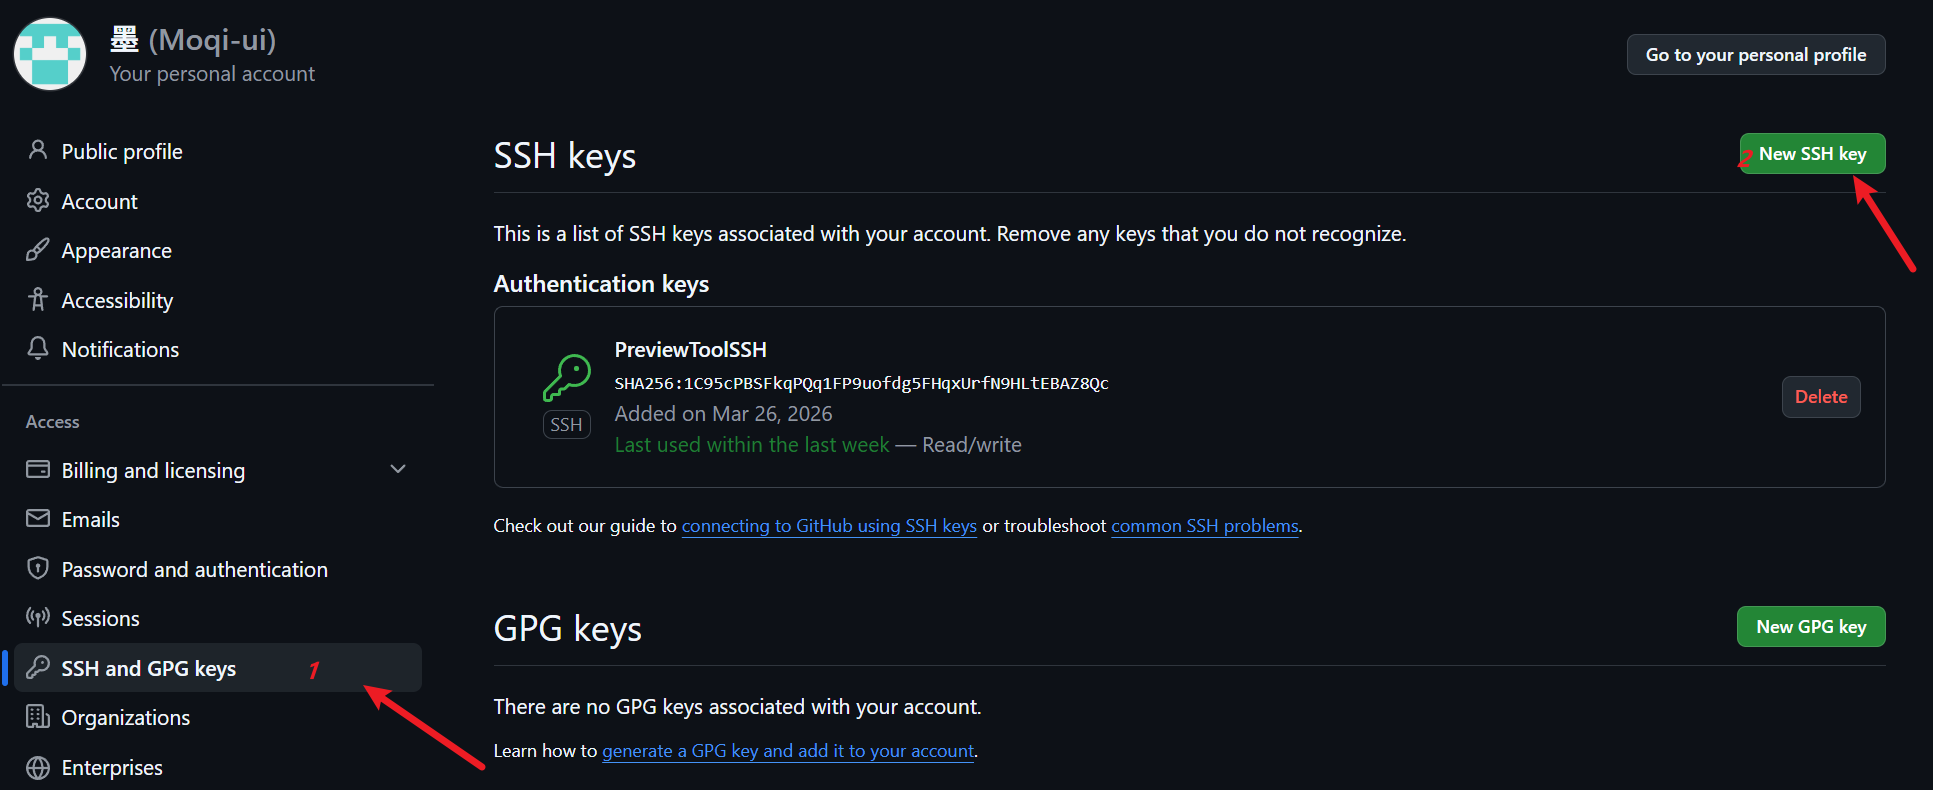
Task: Click the green key icon of PreviewToolSSH
Action: click(567, 378)
